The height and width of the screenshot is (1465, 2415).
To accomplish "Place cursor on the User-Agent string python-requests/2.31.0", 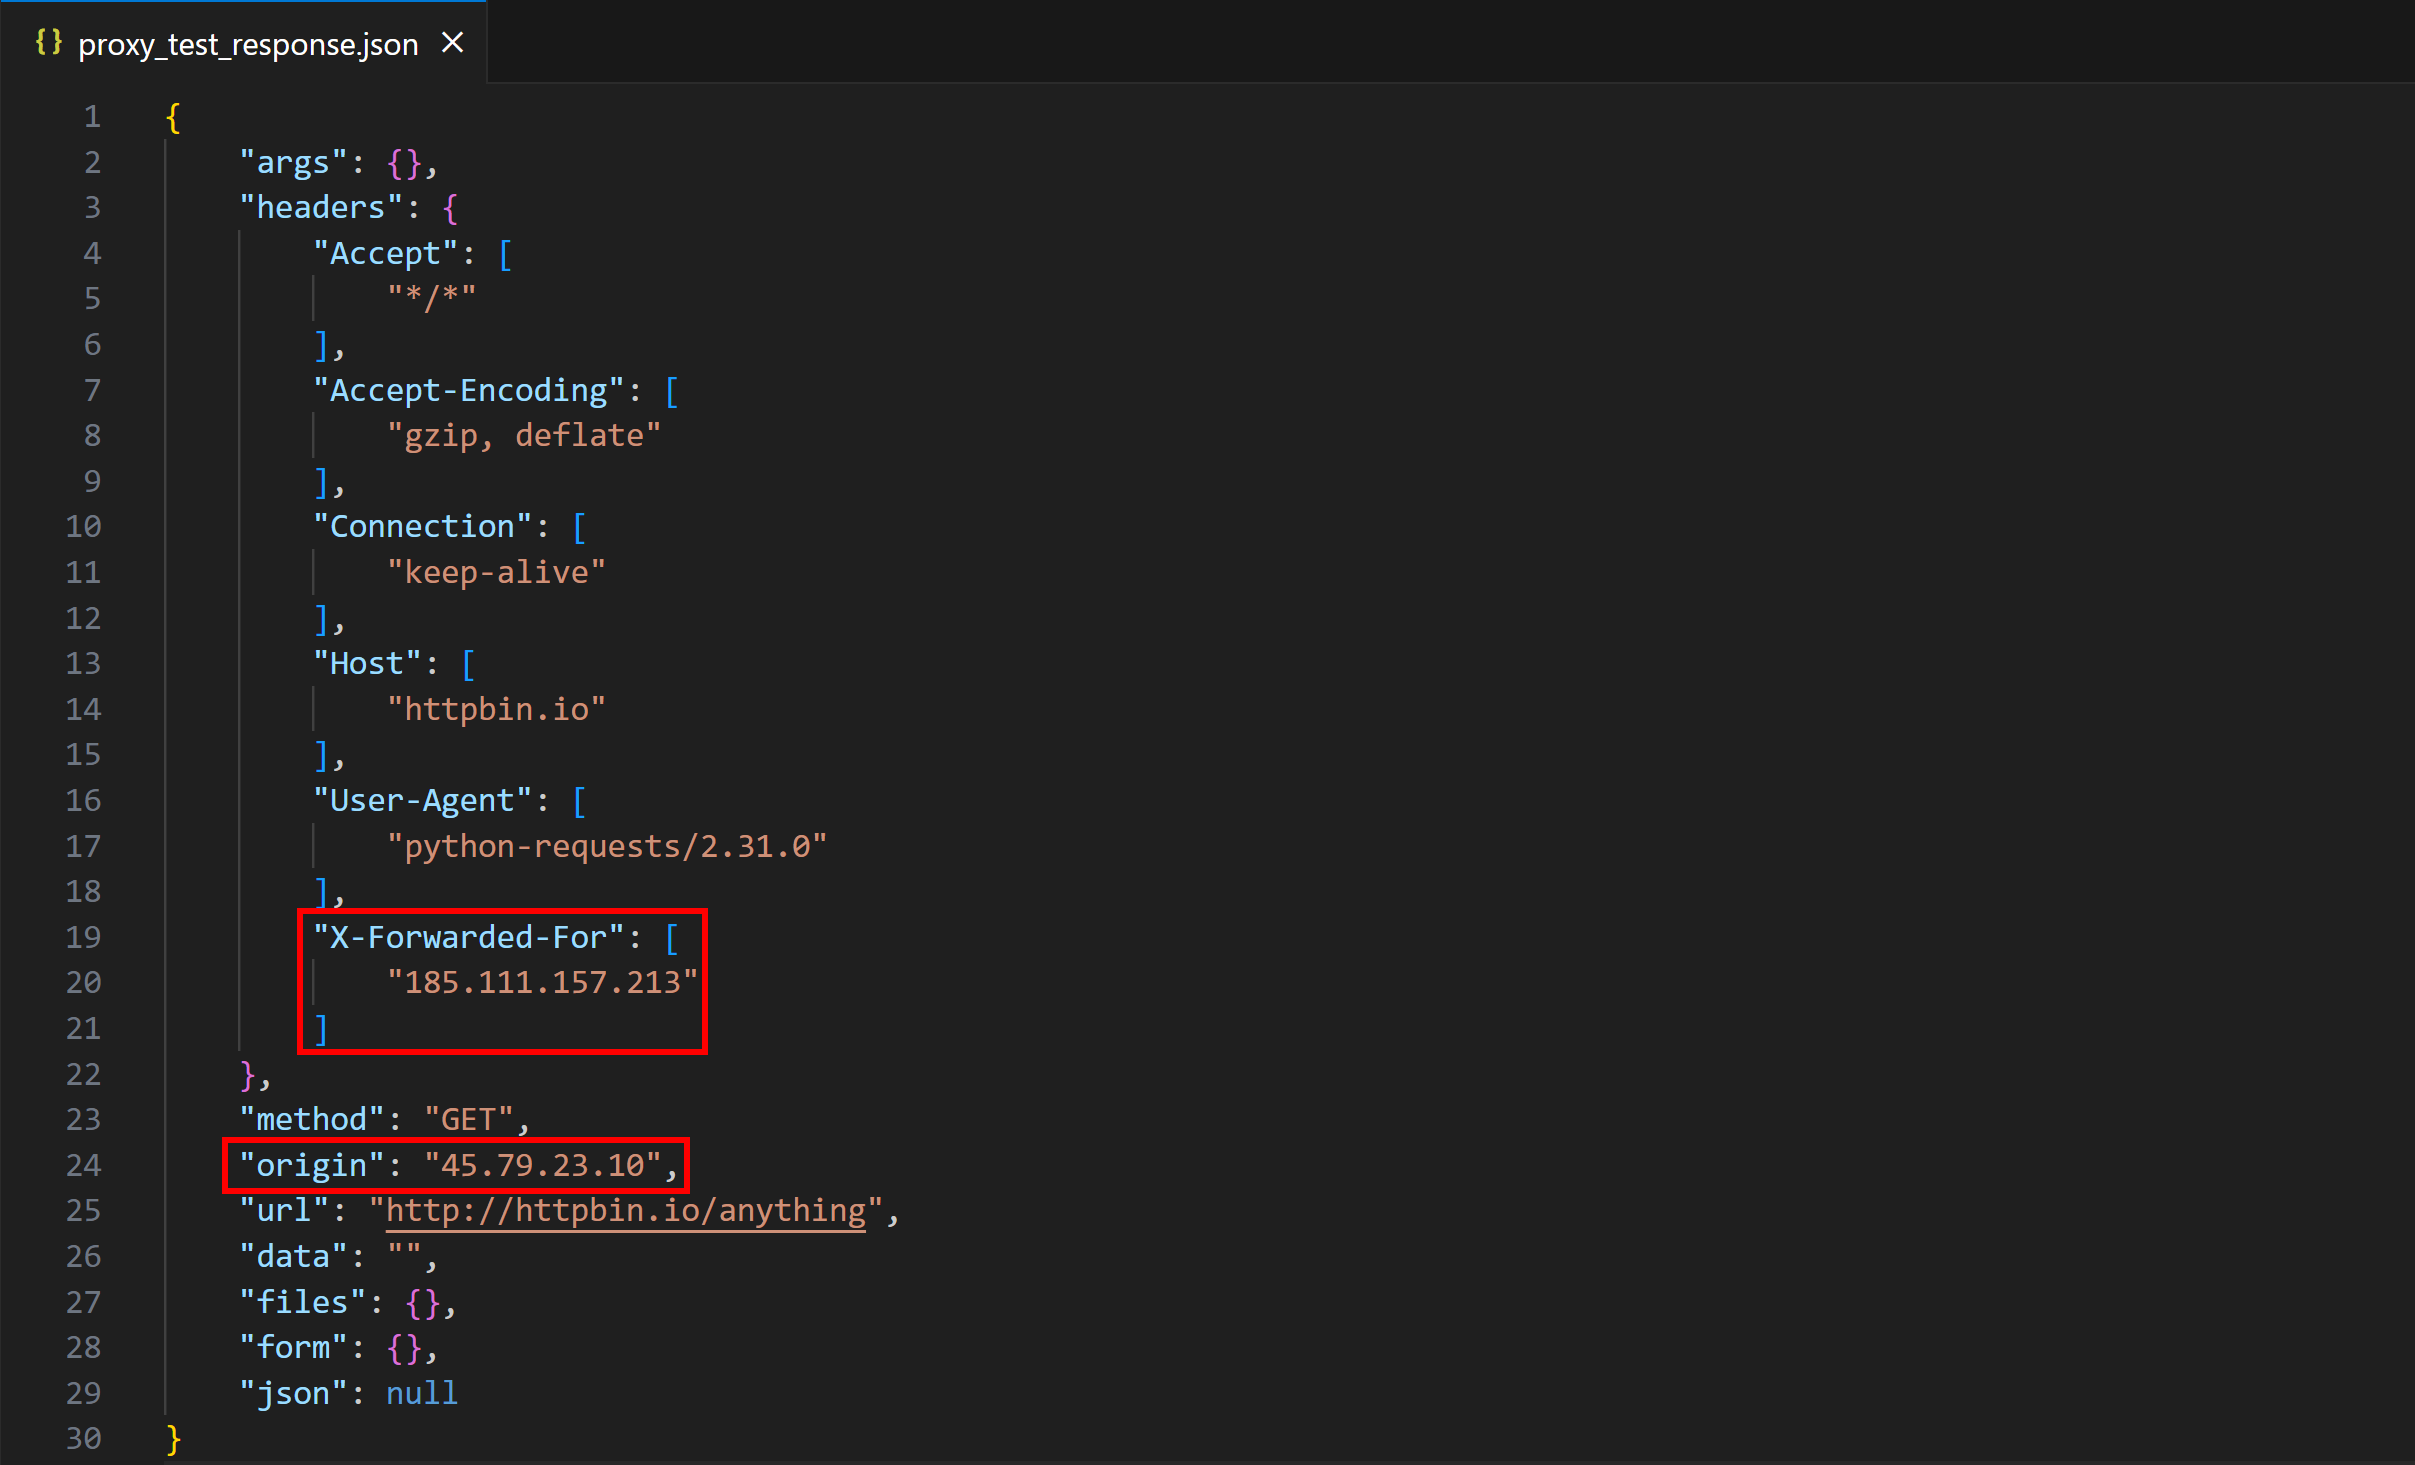I will click(x=613, y=845).
